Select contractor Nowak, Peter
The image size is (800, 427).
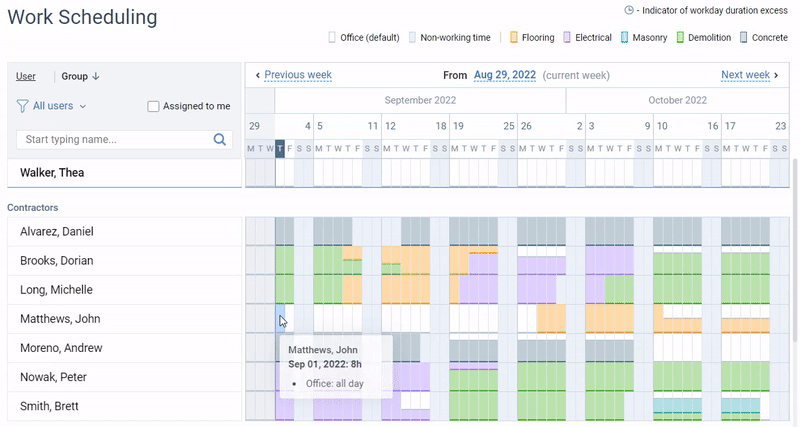124,377
